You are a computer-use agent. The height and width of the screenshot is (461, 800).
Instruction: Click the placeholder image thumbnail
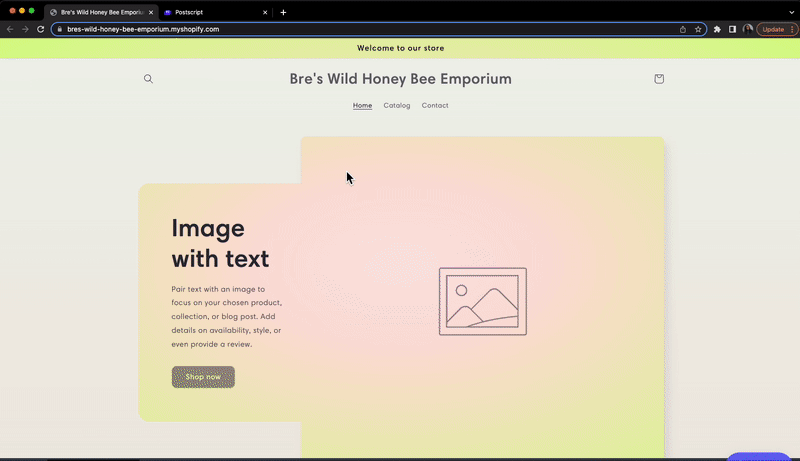tap(483, 301)
